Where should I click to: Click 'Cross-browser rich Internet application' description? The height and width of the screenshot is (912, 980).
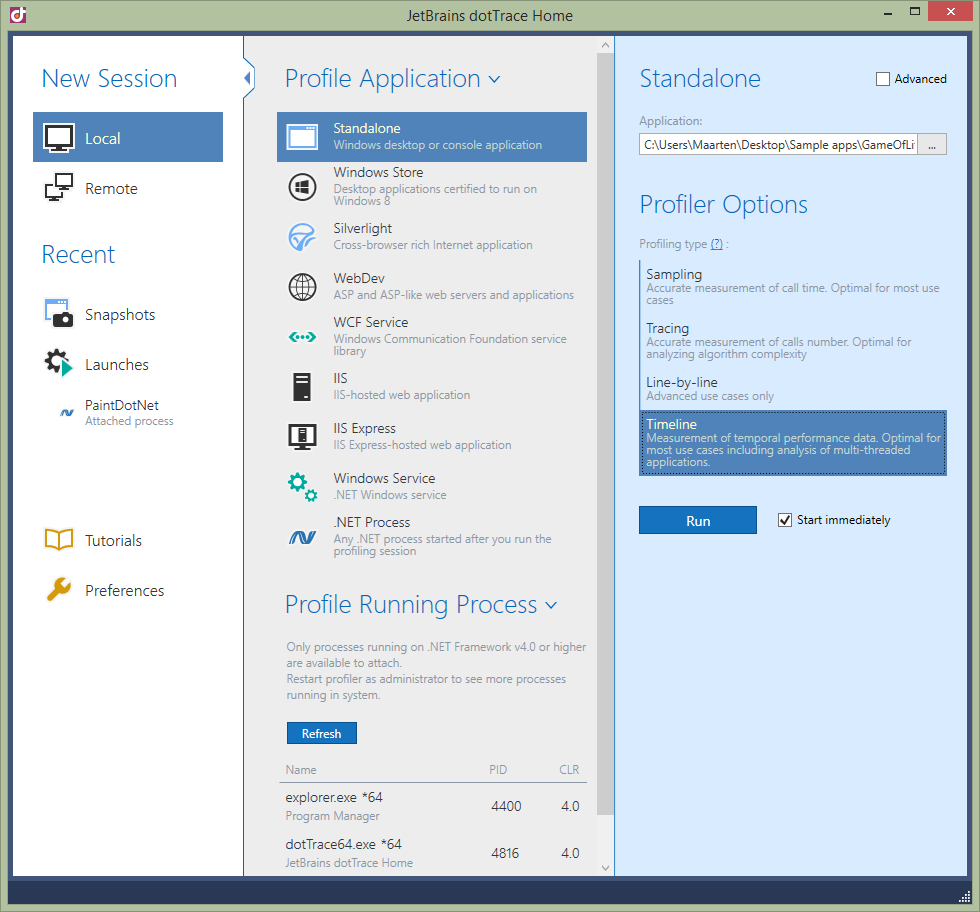[x=433, y=245]
